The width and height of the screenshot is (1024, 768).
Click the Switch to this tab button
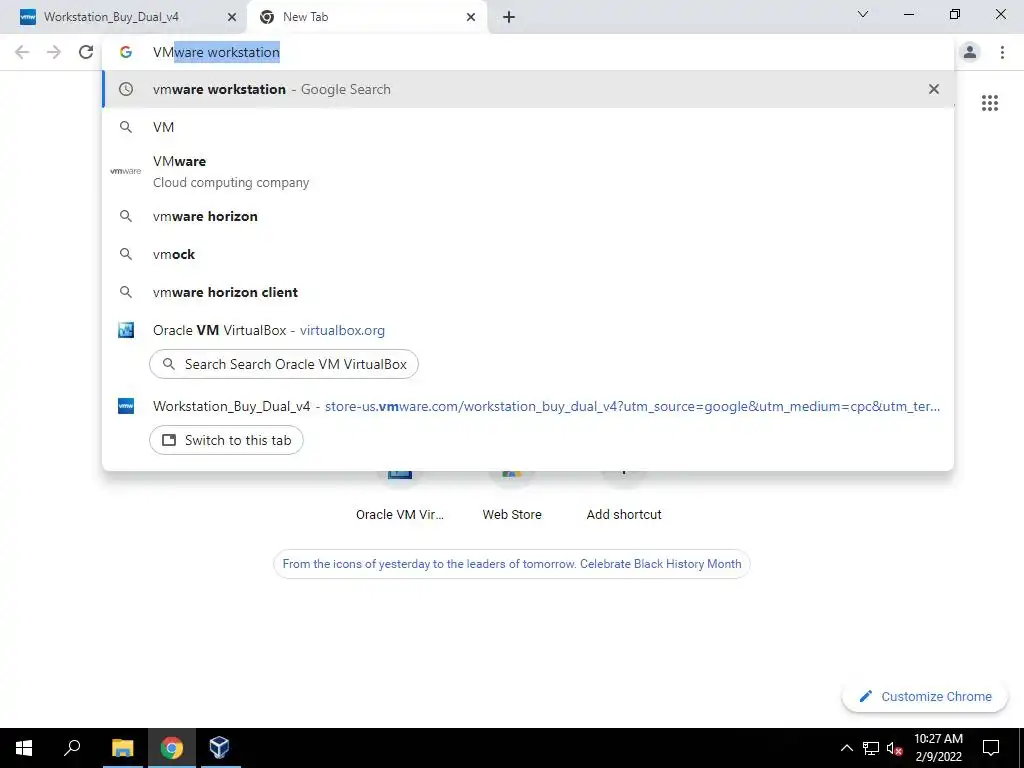226,440
